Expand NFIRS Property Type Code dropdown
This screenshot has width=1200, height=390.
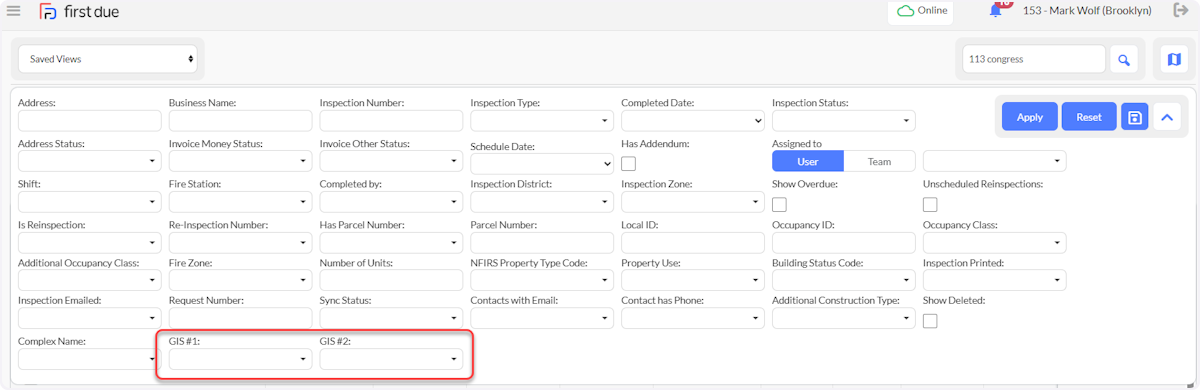click(x=542, y=281)
